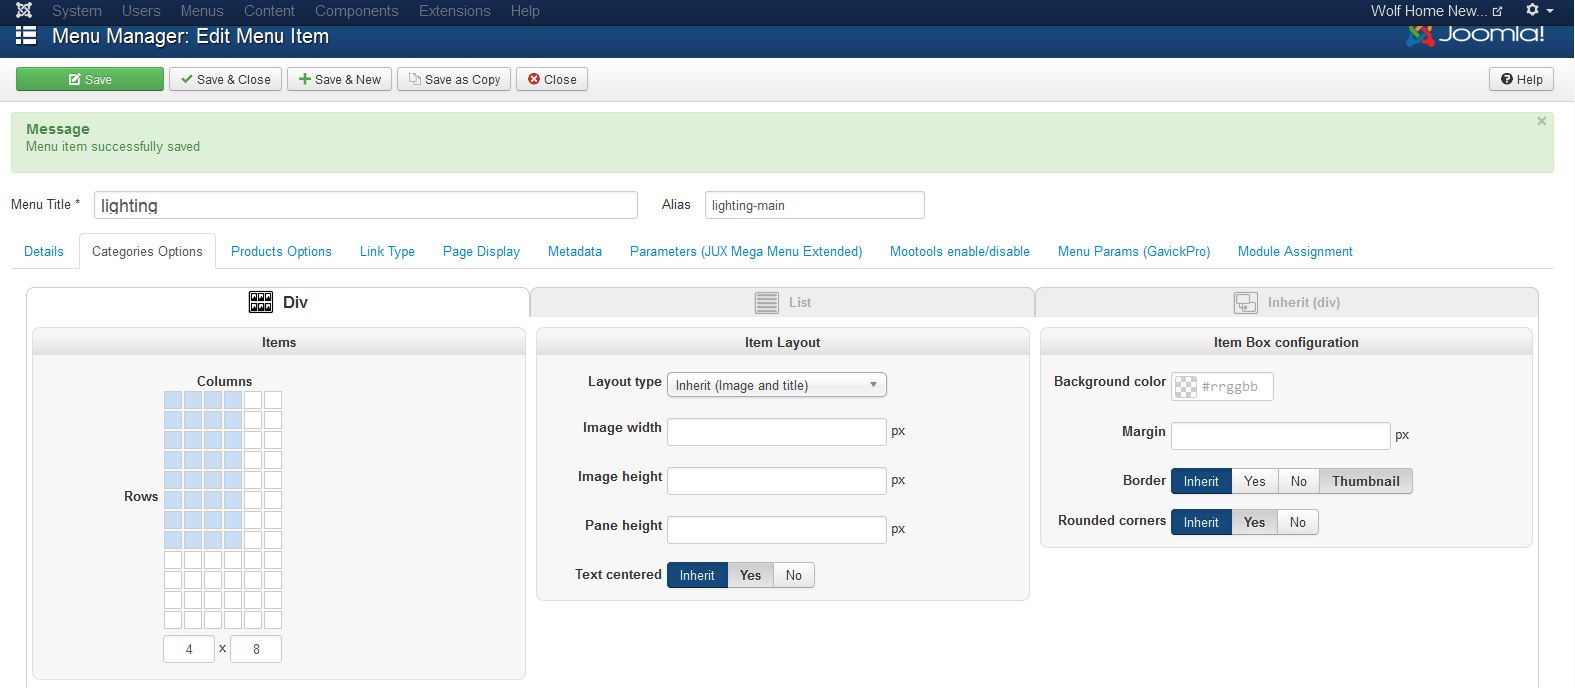Click the Inherit (div) layout icon

click(x=1246, y=302)
